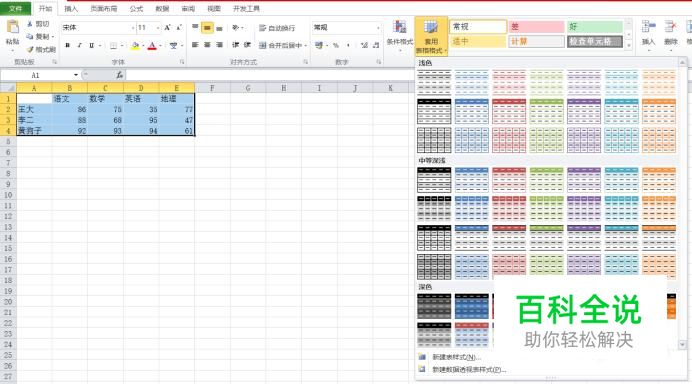Apply the pink 差 (Bad) cell style
Image resolution: width=692 pixels, height=384 pixels.
pos(537,26)
